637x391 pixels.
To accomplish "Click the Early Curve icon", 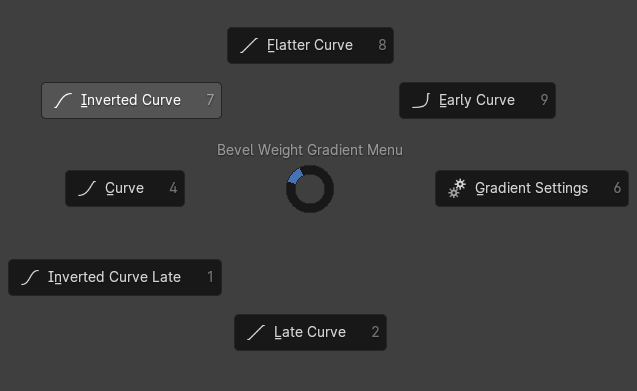I will coord(421,100).
